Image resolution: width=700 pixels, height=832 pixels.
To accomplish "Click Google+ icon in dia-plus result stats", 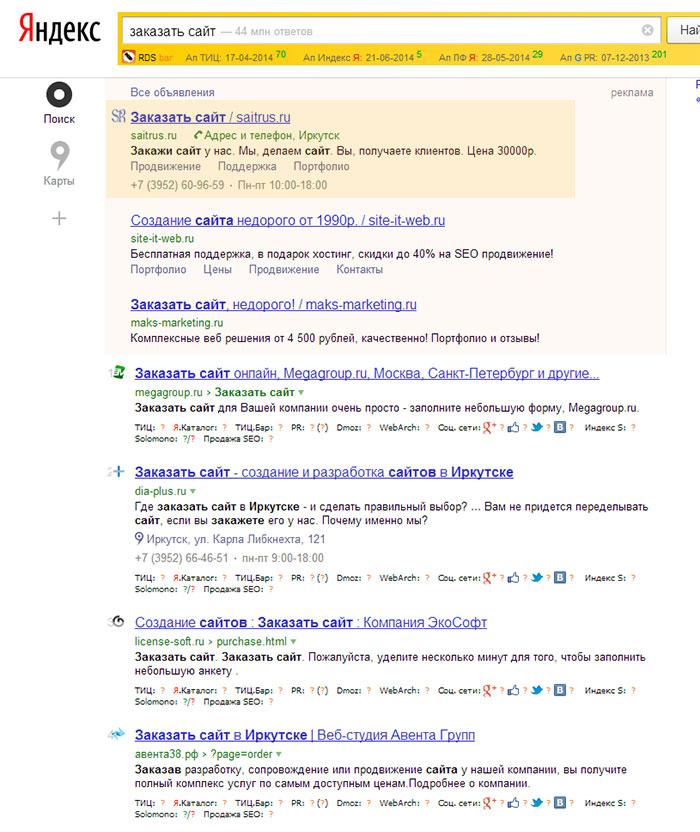I will coord(489,577).
